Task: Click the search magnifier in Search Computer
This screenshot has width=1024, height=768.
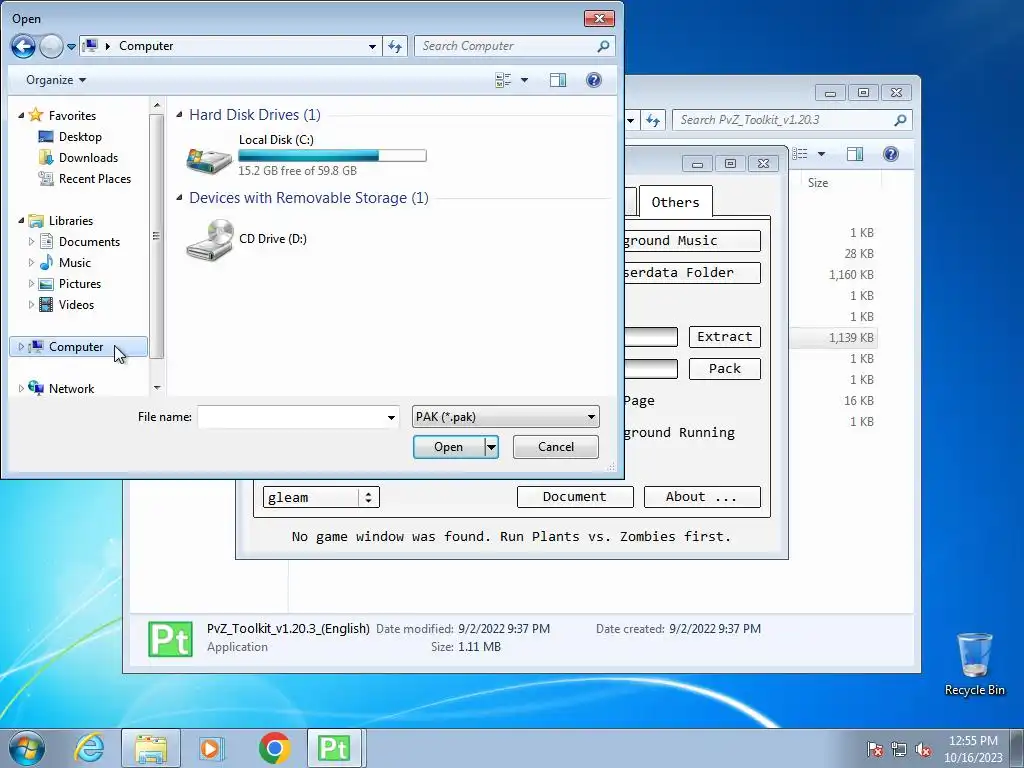Action: pos(603,46)
